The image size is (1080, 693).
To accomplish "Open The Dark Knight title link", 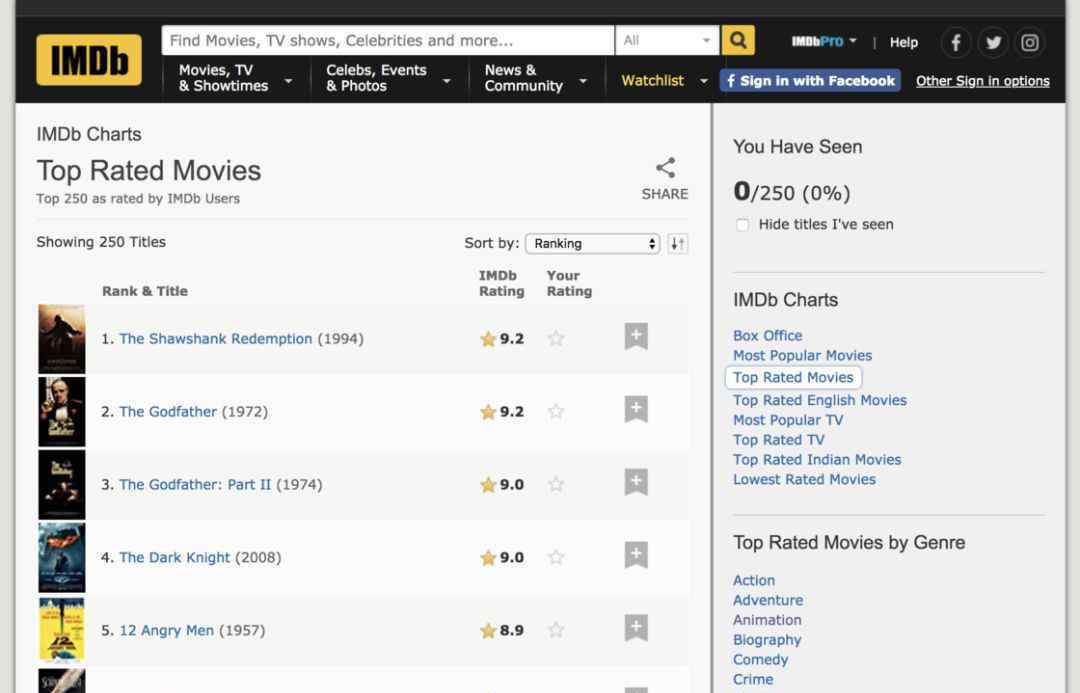I will coord(174,557).
